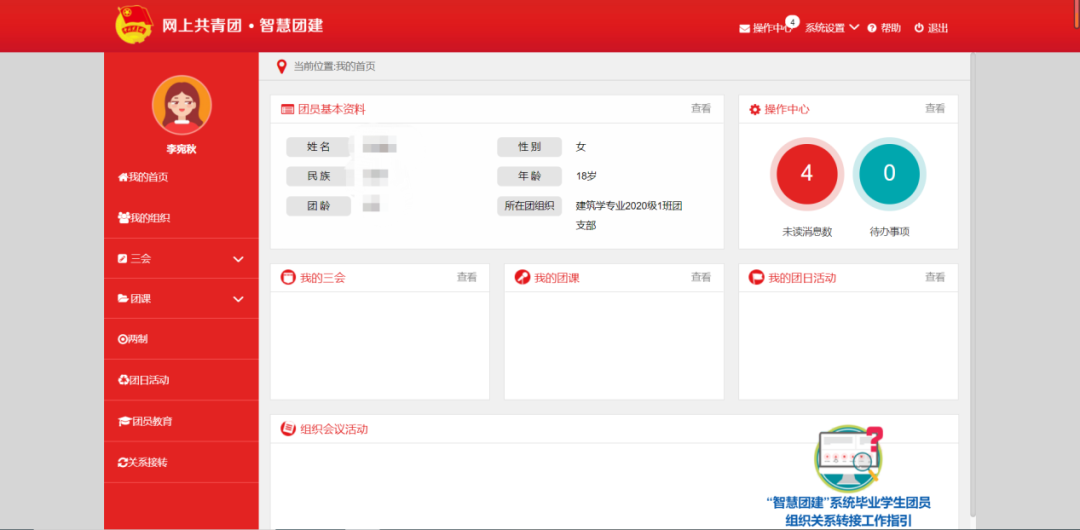This screenshot has width=1080, height=530.
Task: Click the red unread messages count circle
Action: click(x=806, y=174)
